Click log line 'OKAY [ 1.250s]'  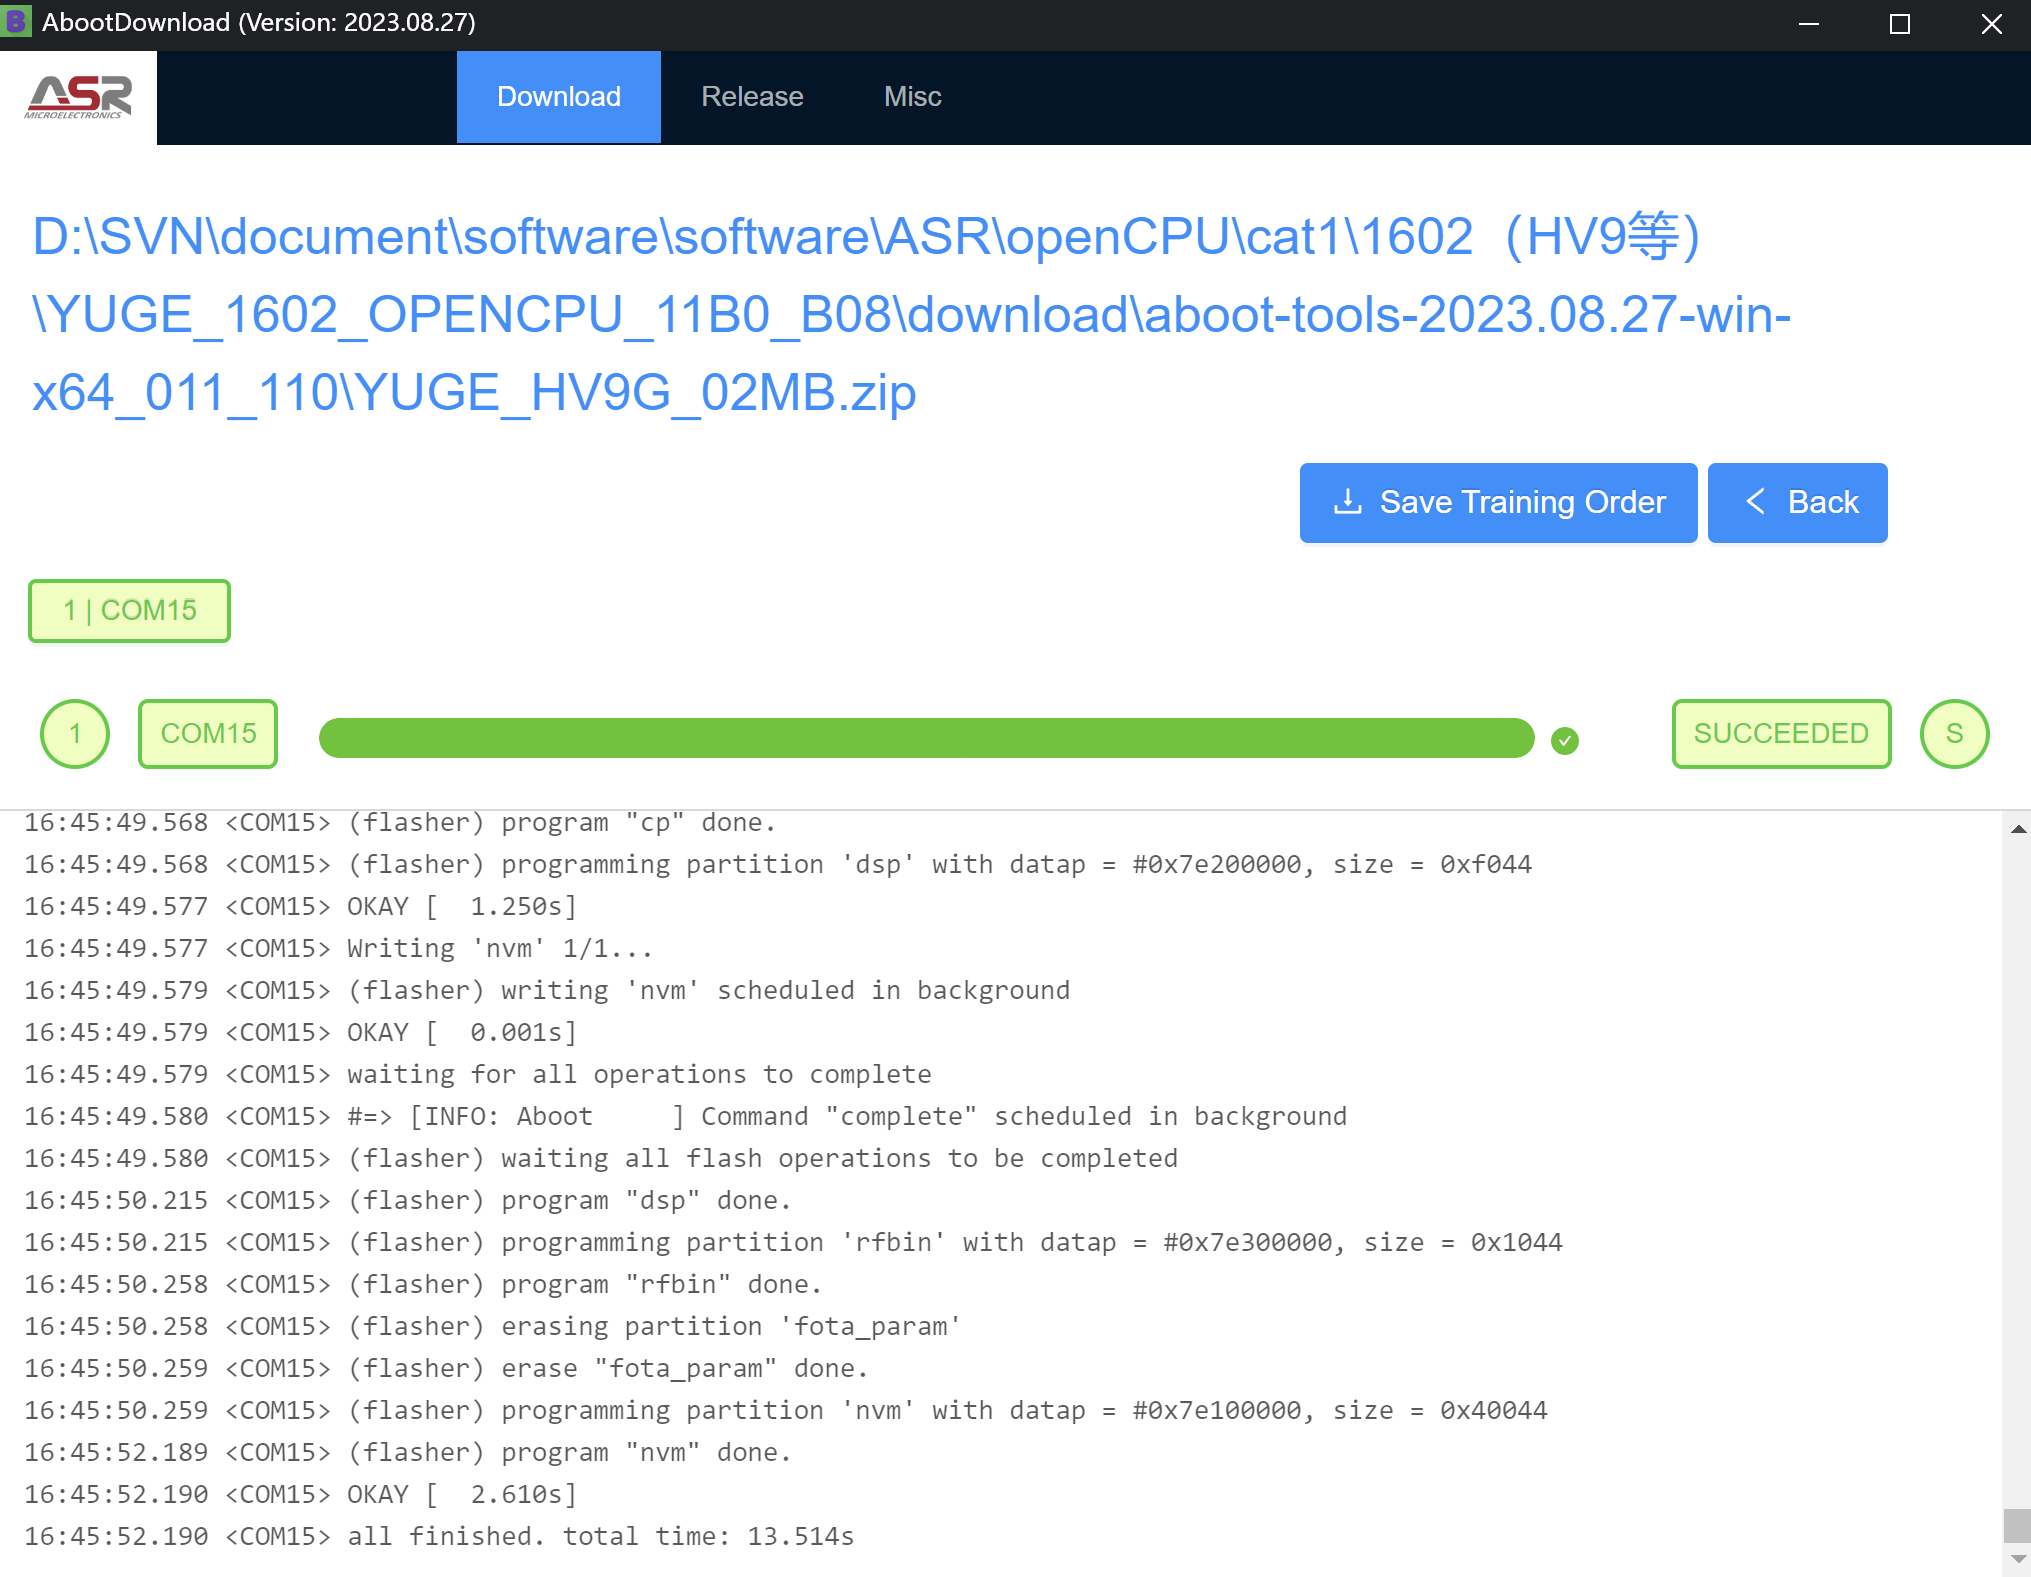301,906
